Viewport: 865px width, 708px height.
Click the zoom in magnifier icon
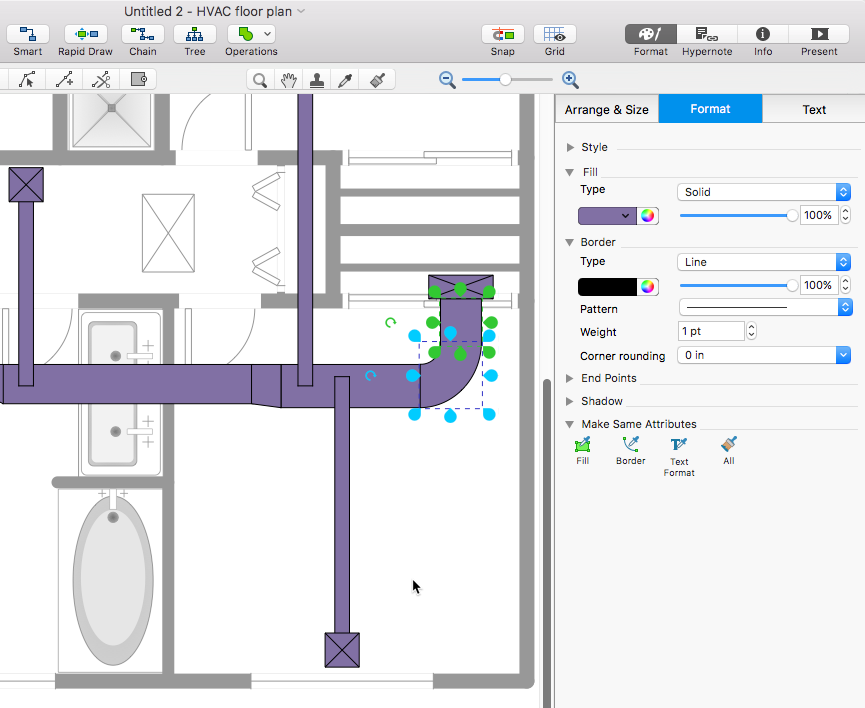[x=570, y=79]
